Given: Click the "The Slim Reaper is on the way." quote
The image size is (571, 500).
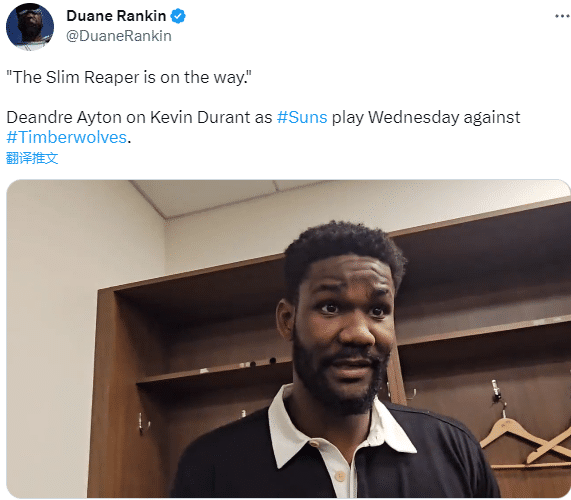Looking at the screenshot, I should pos(129,77).
